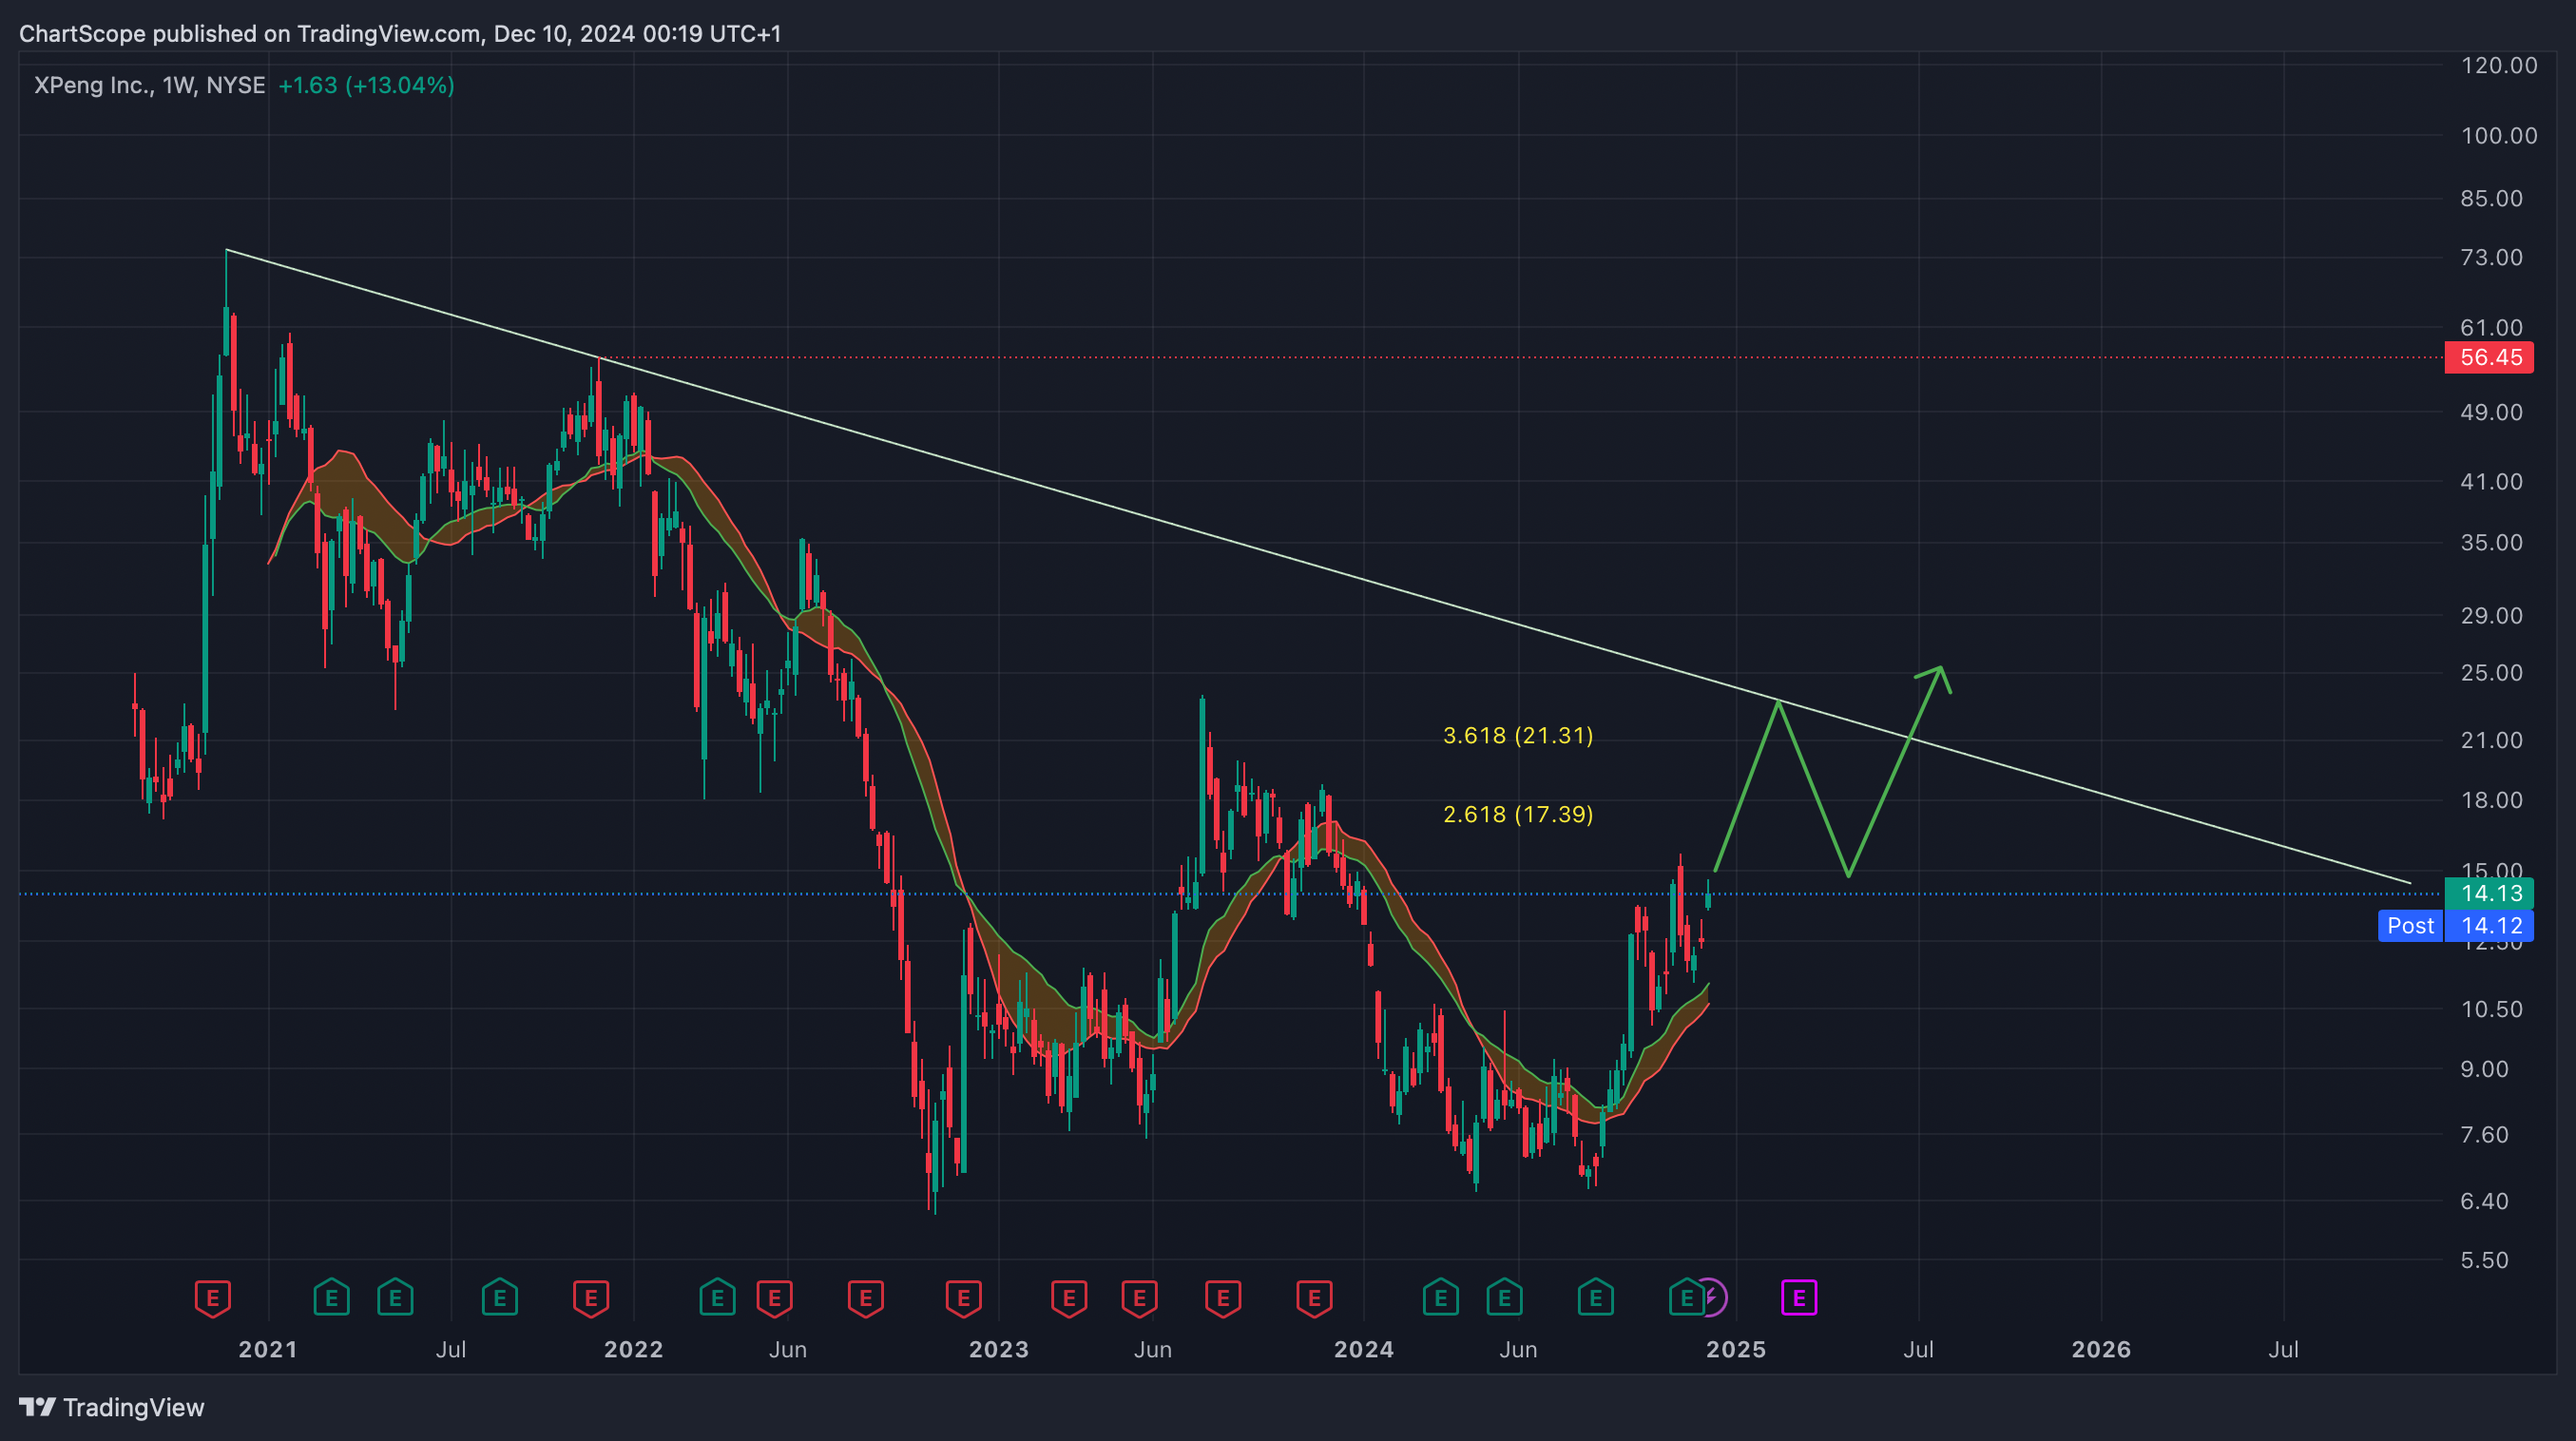Select the 2.618 (17.39) Fibonacci label
Viewport: 2576px width, 1441px height.
[x=1517, y=814]
